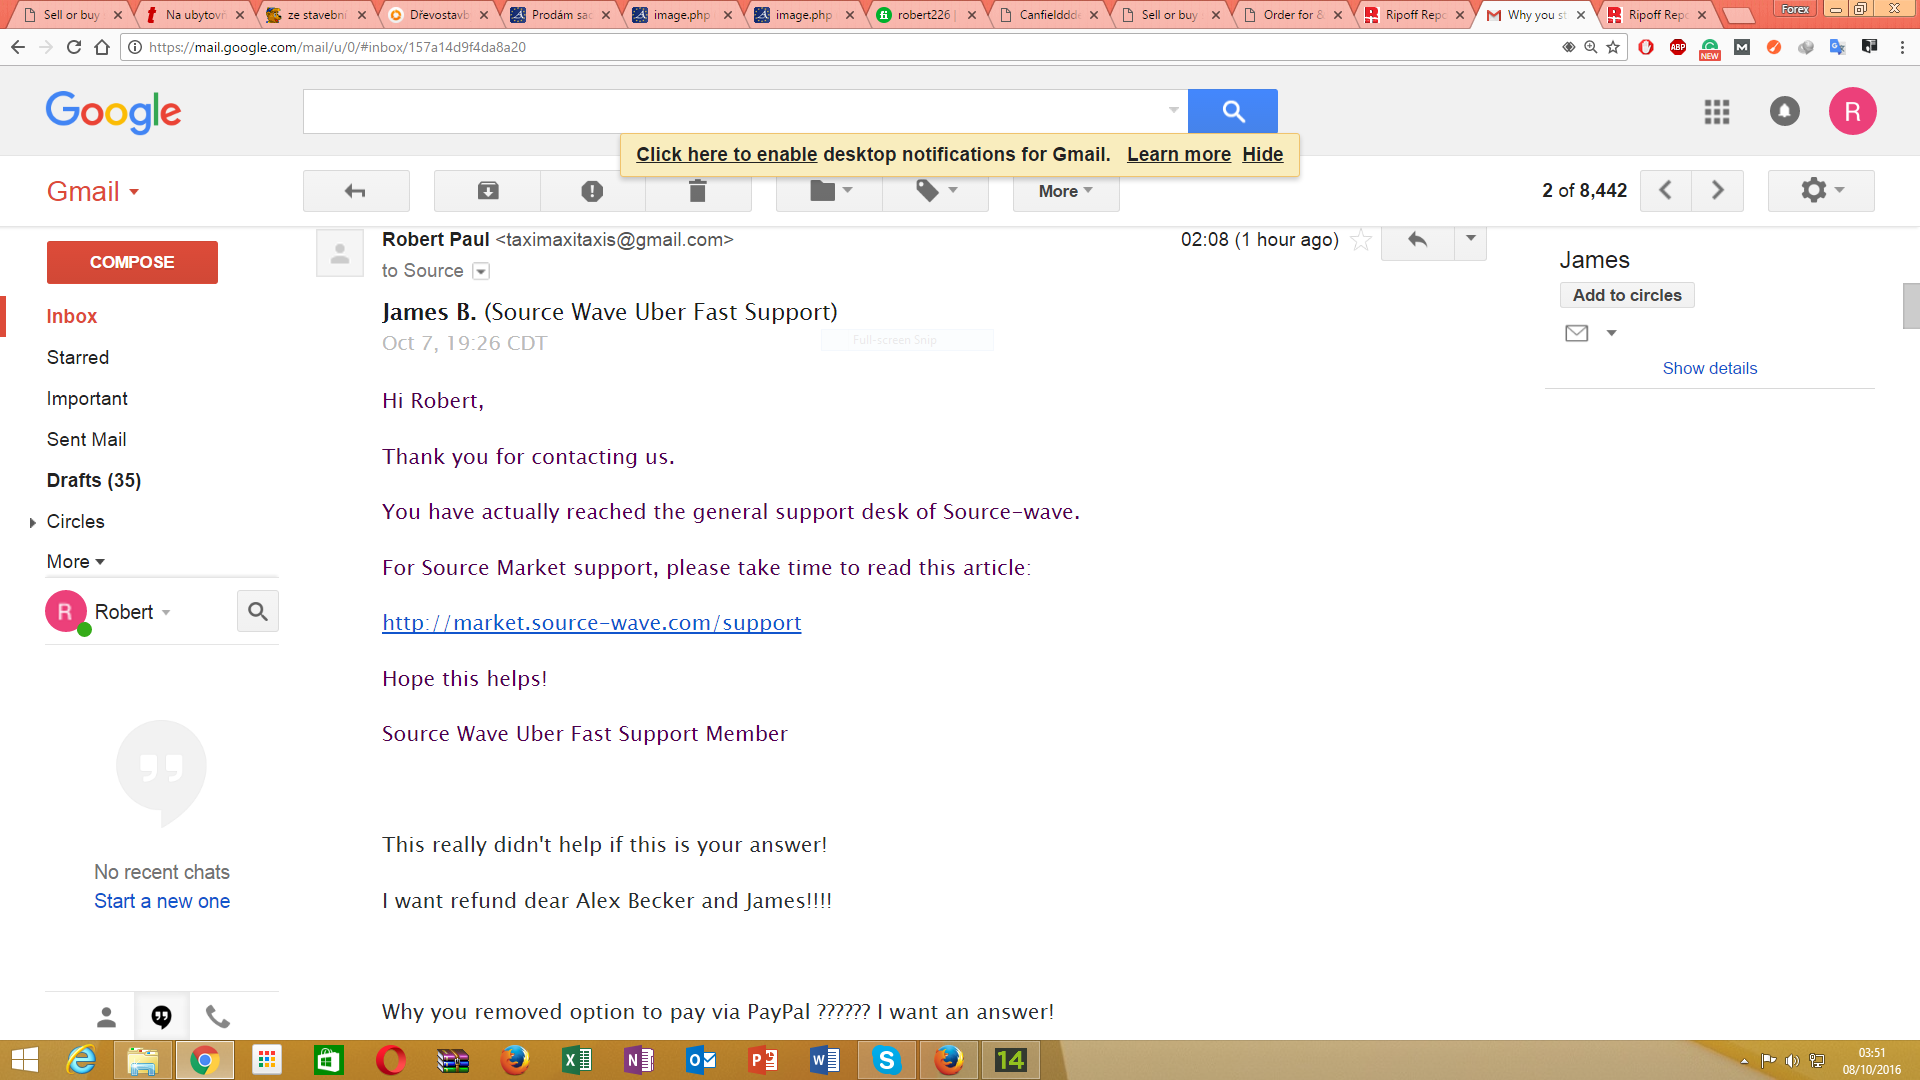1920x1080 pixels.
Task: Click the chat search magnifier icon
Action: point(258,611)
